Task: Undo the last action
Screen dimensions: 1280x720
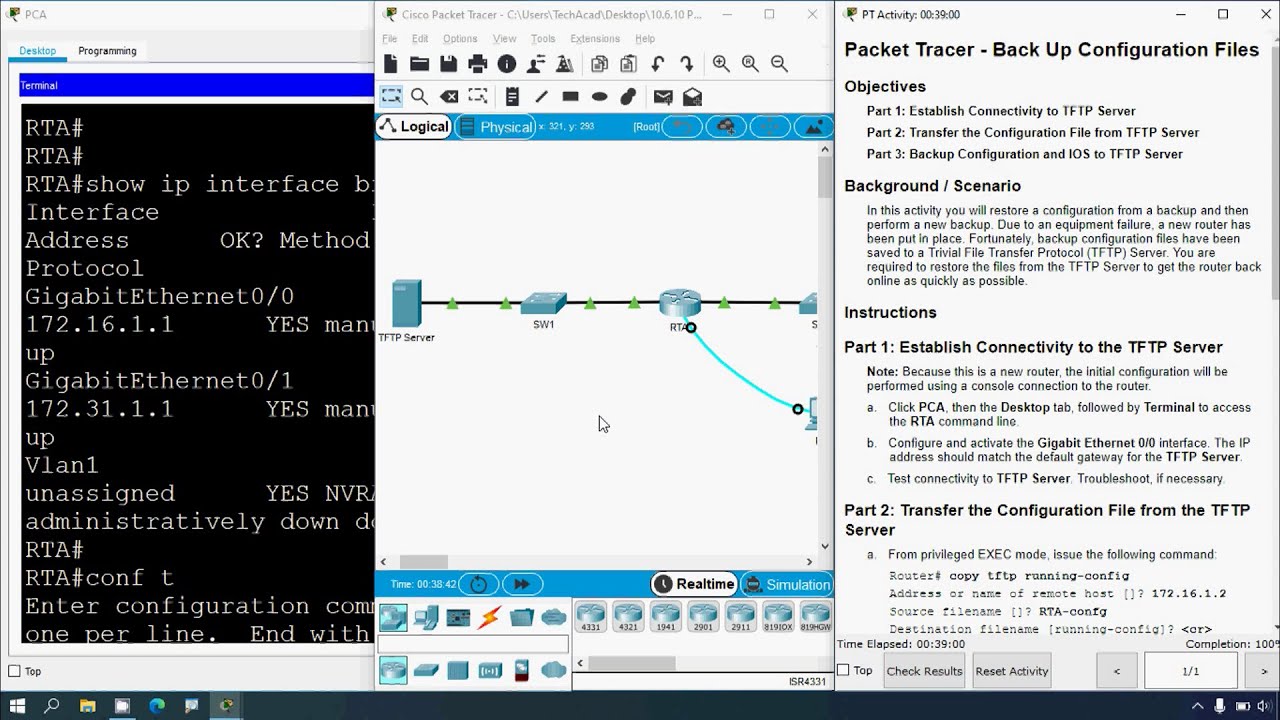Action: tap(657, 64)
